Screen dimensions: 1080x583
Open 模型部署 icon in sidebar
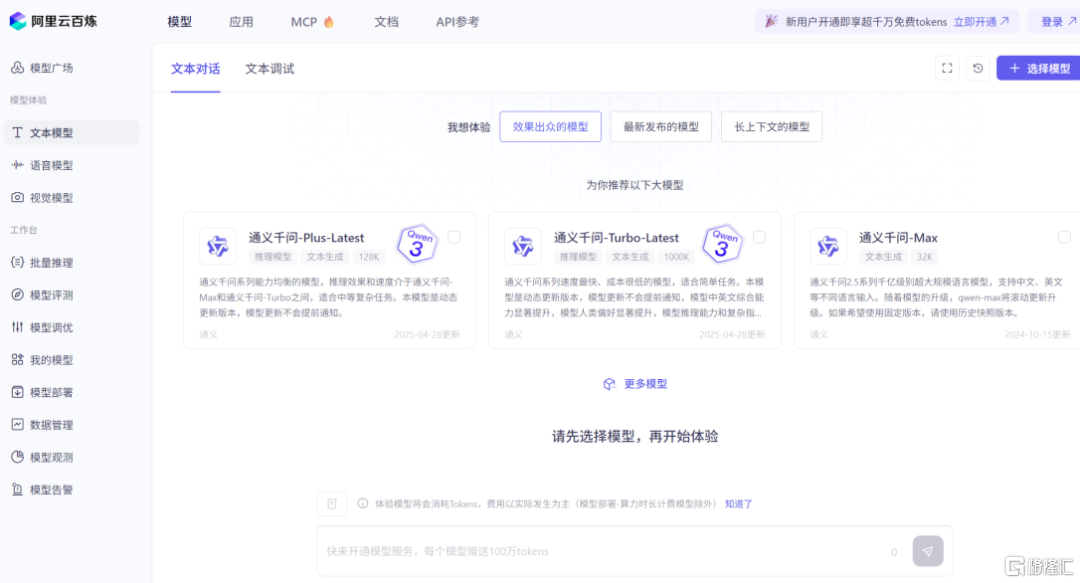click(x=17, y=391)
